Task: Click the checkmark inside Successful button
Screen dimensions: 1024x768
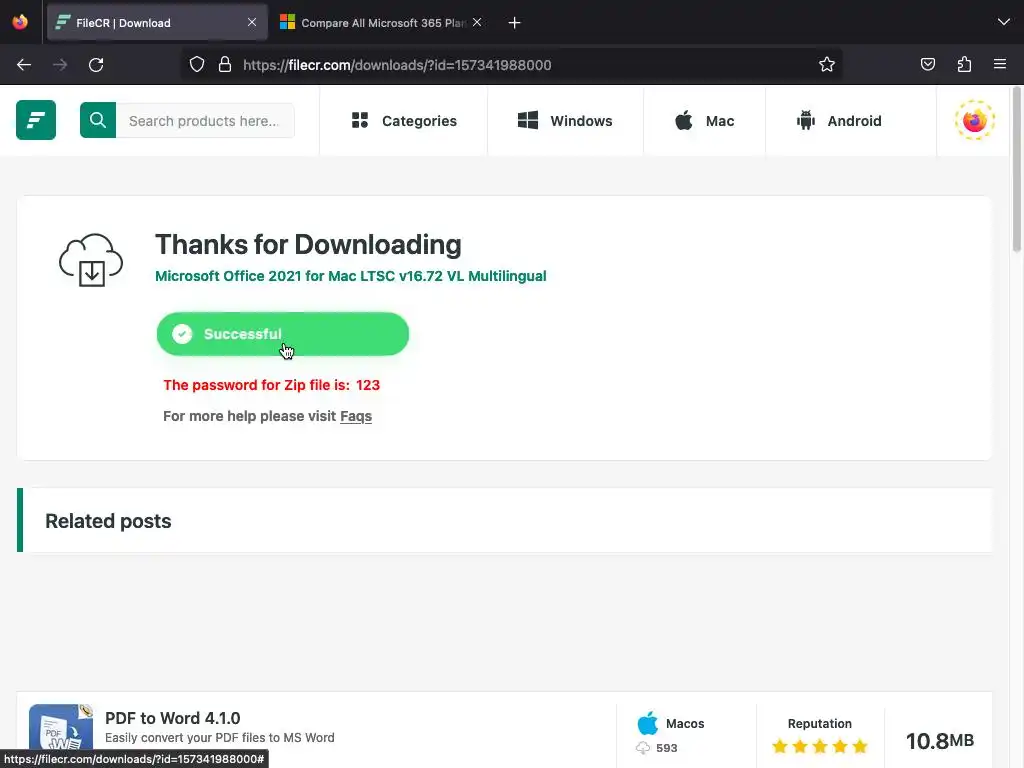Action: [182, 334]
